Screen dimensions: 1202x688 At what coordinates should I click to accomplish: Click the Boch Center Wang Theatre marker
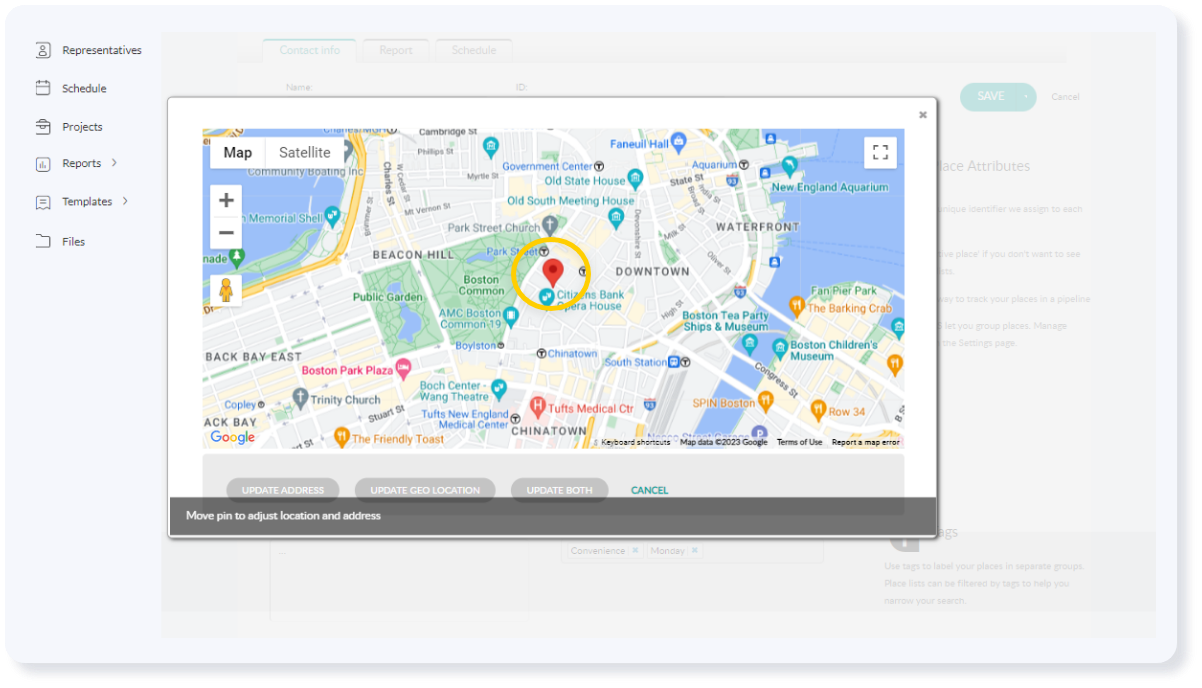click(500, 390)
